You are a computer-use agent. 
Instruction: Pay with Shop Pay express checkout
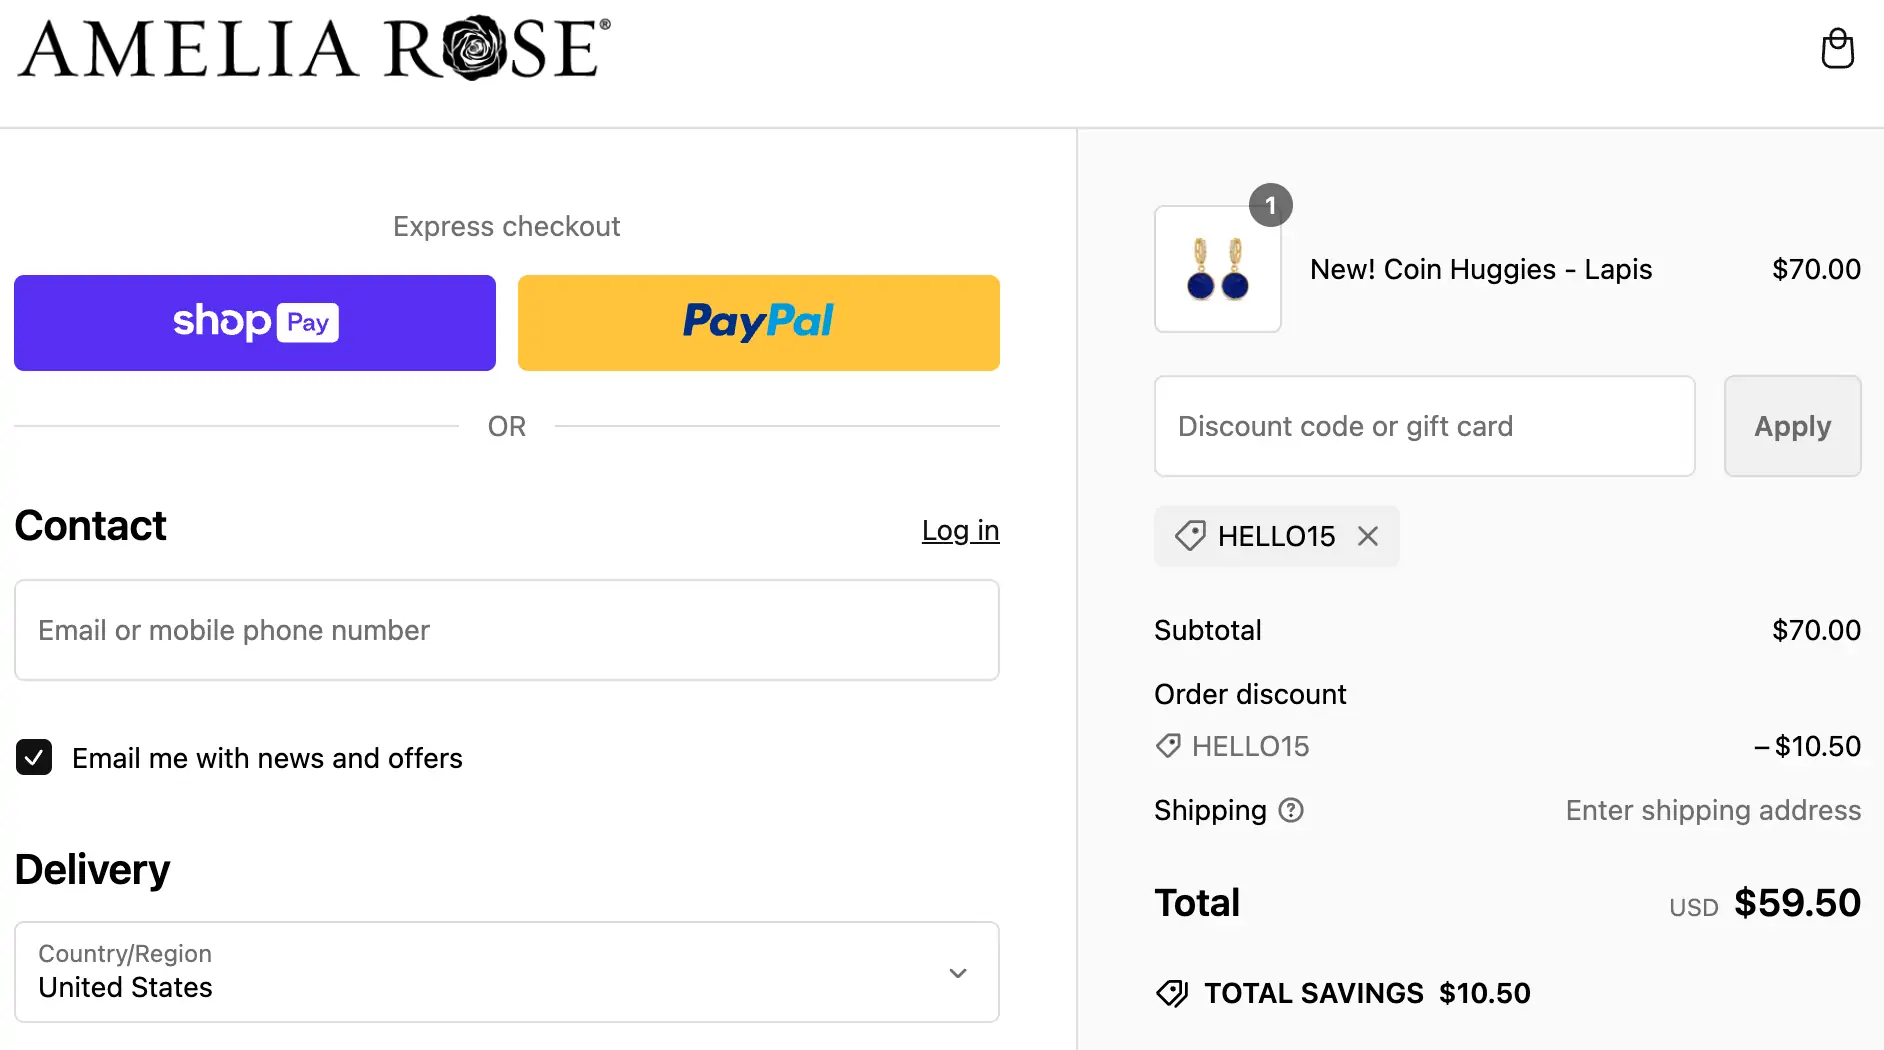point(255,323)
